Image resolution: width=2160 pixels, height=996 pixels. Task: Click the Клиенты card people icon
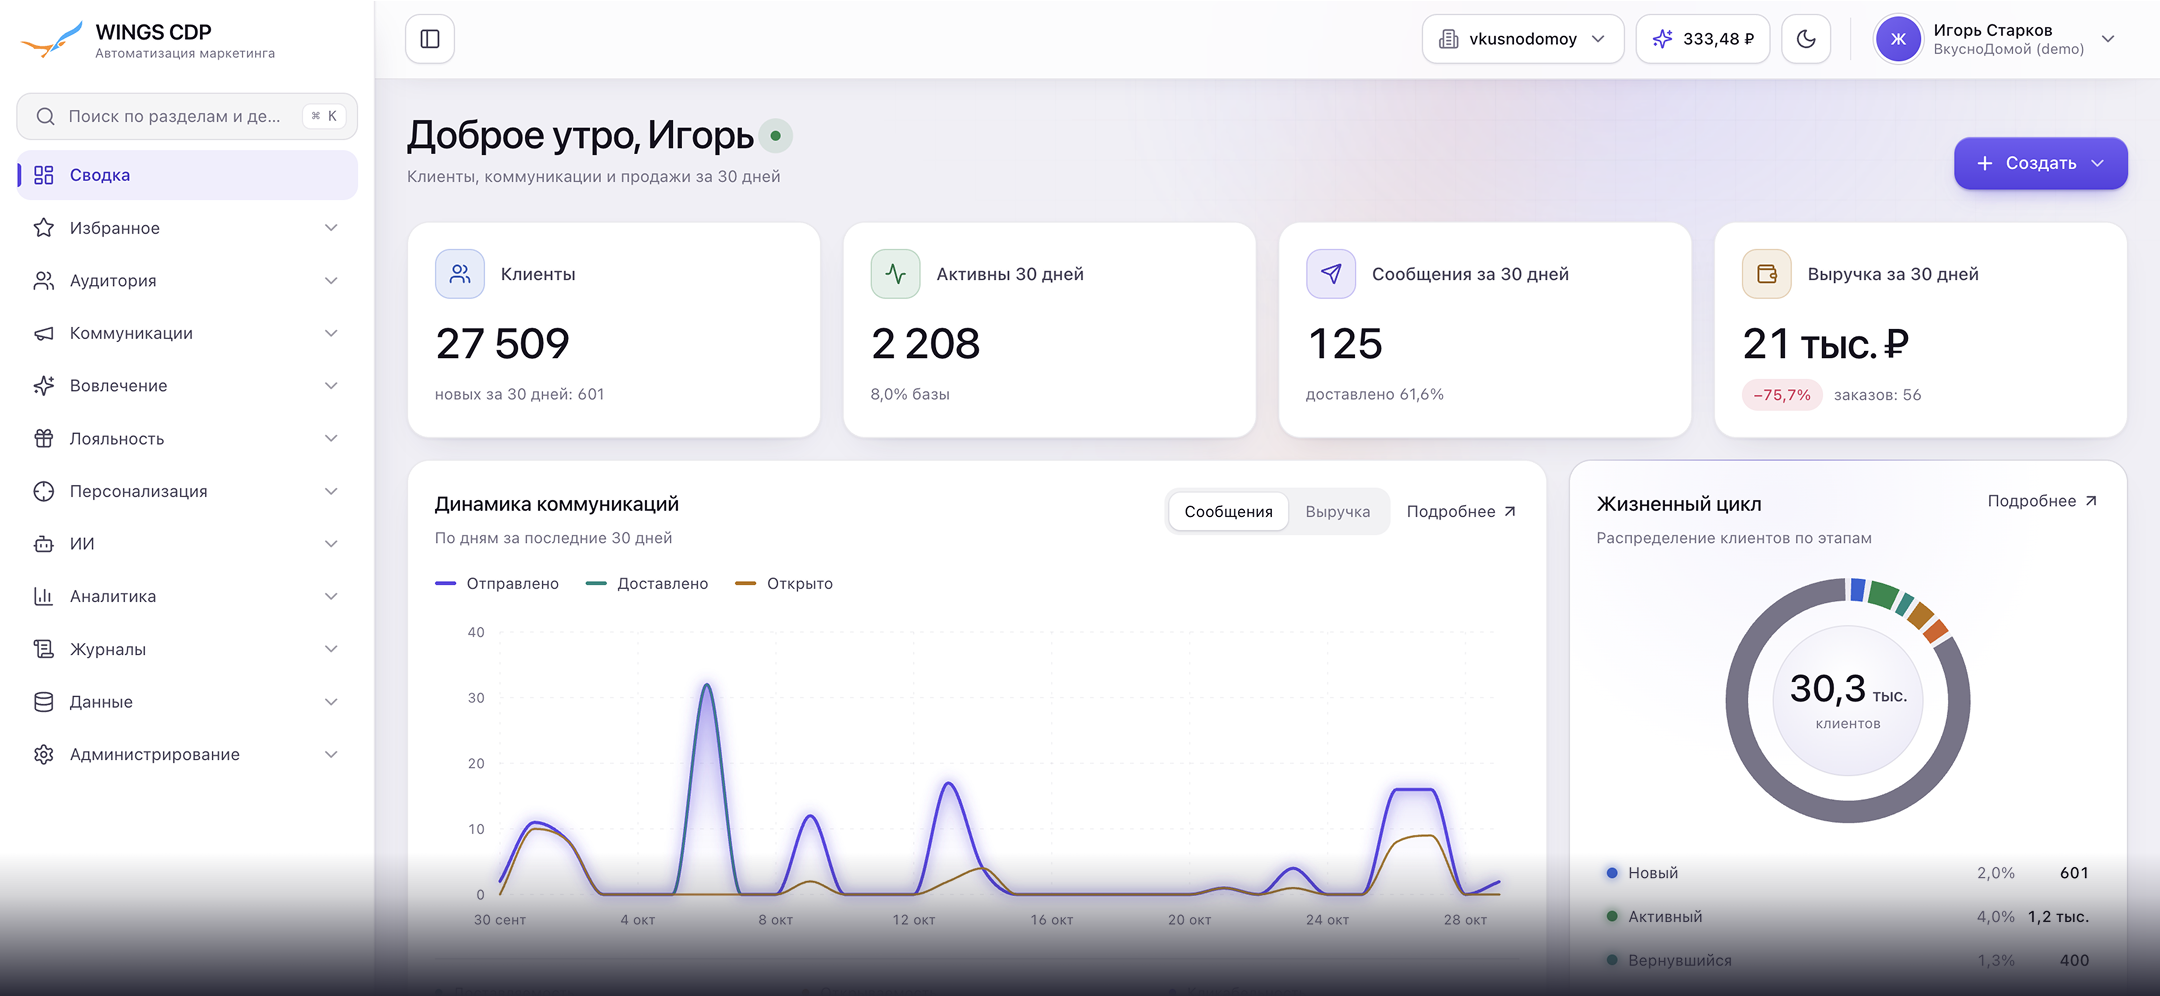(x=460, y=274)
